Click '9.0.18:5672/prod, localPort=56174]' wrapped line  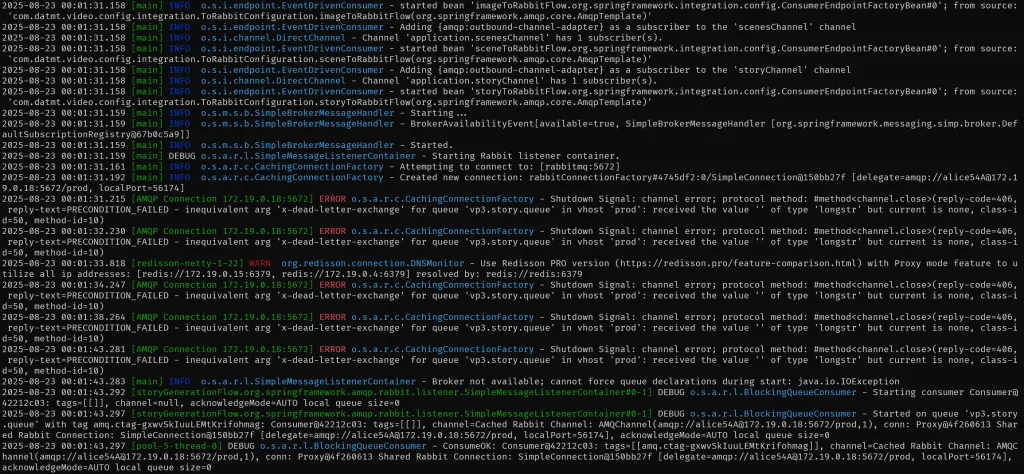coord(91,188)
